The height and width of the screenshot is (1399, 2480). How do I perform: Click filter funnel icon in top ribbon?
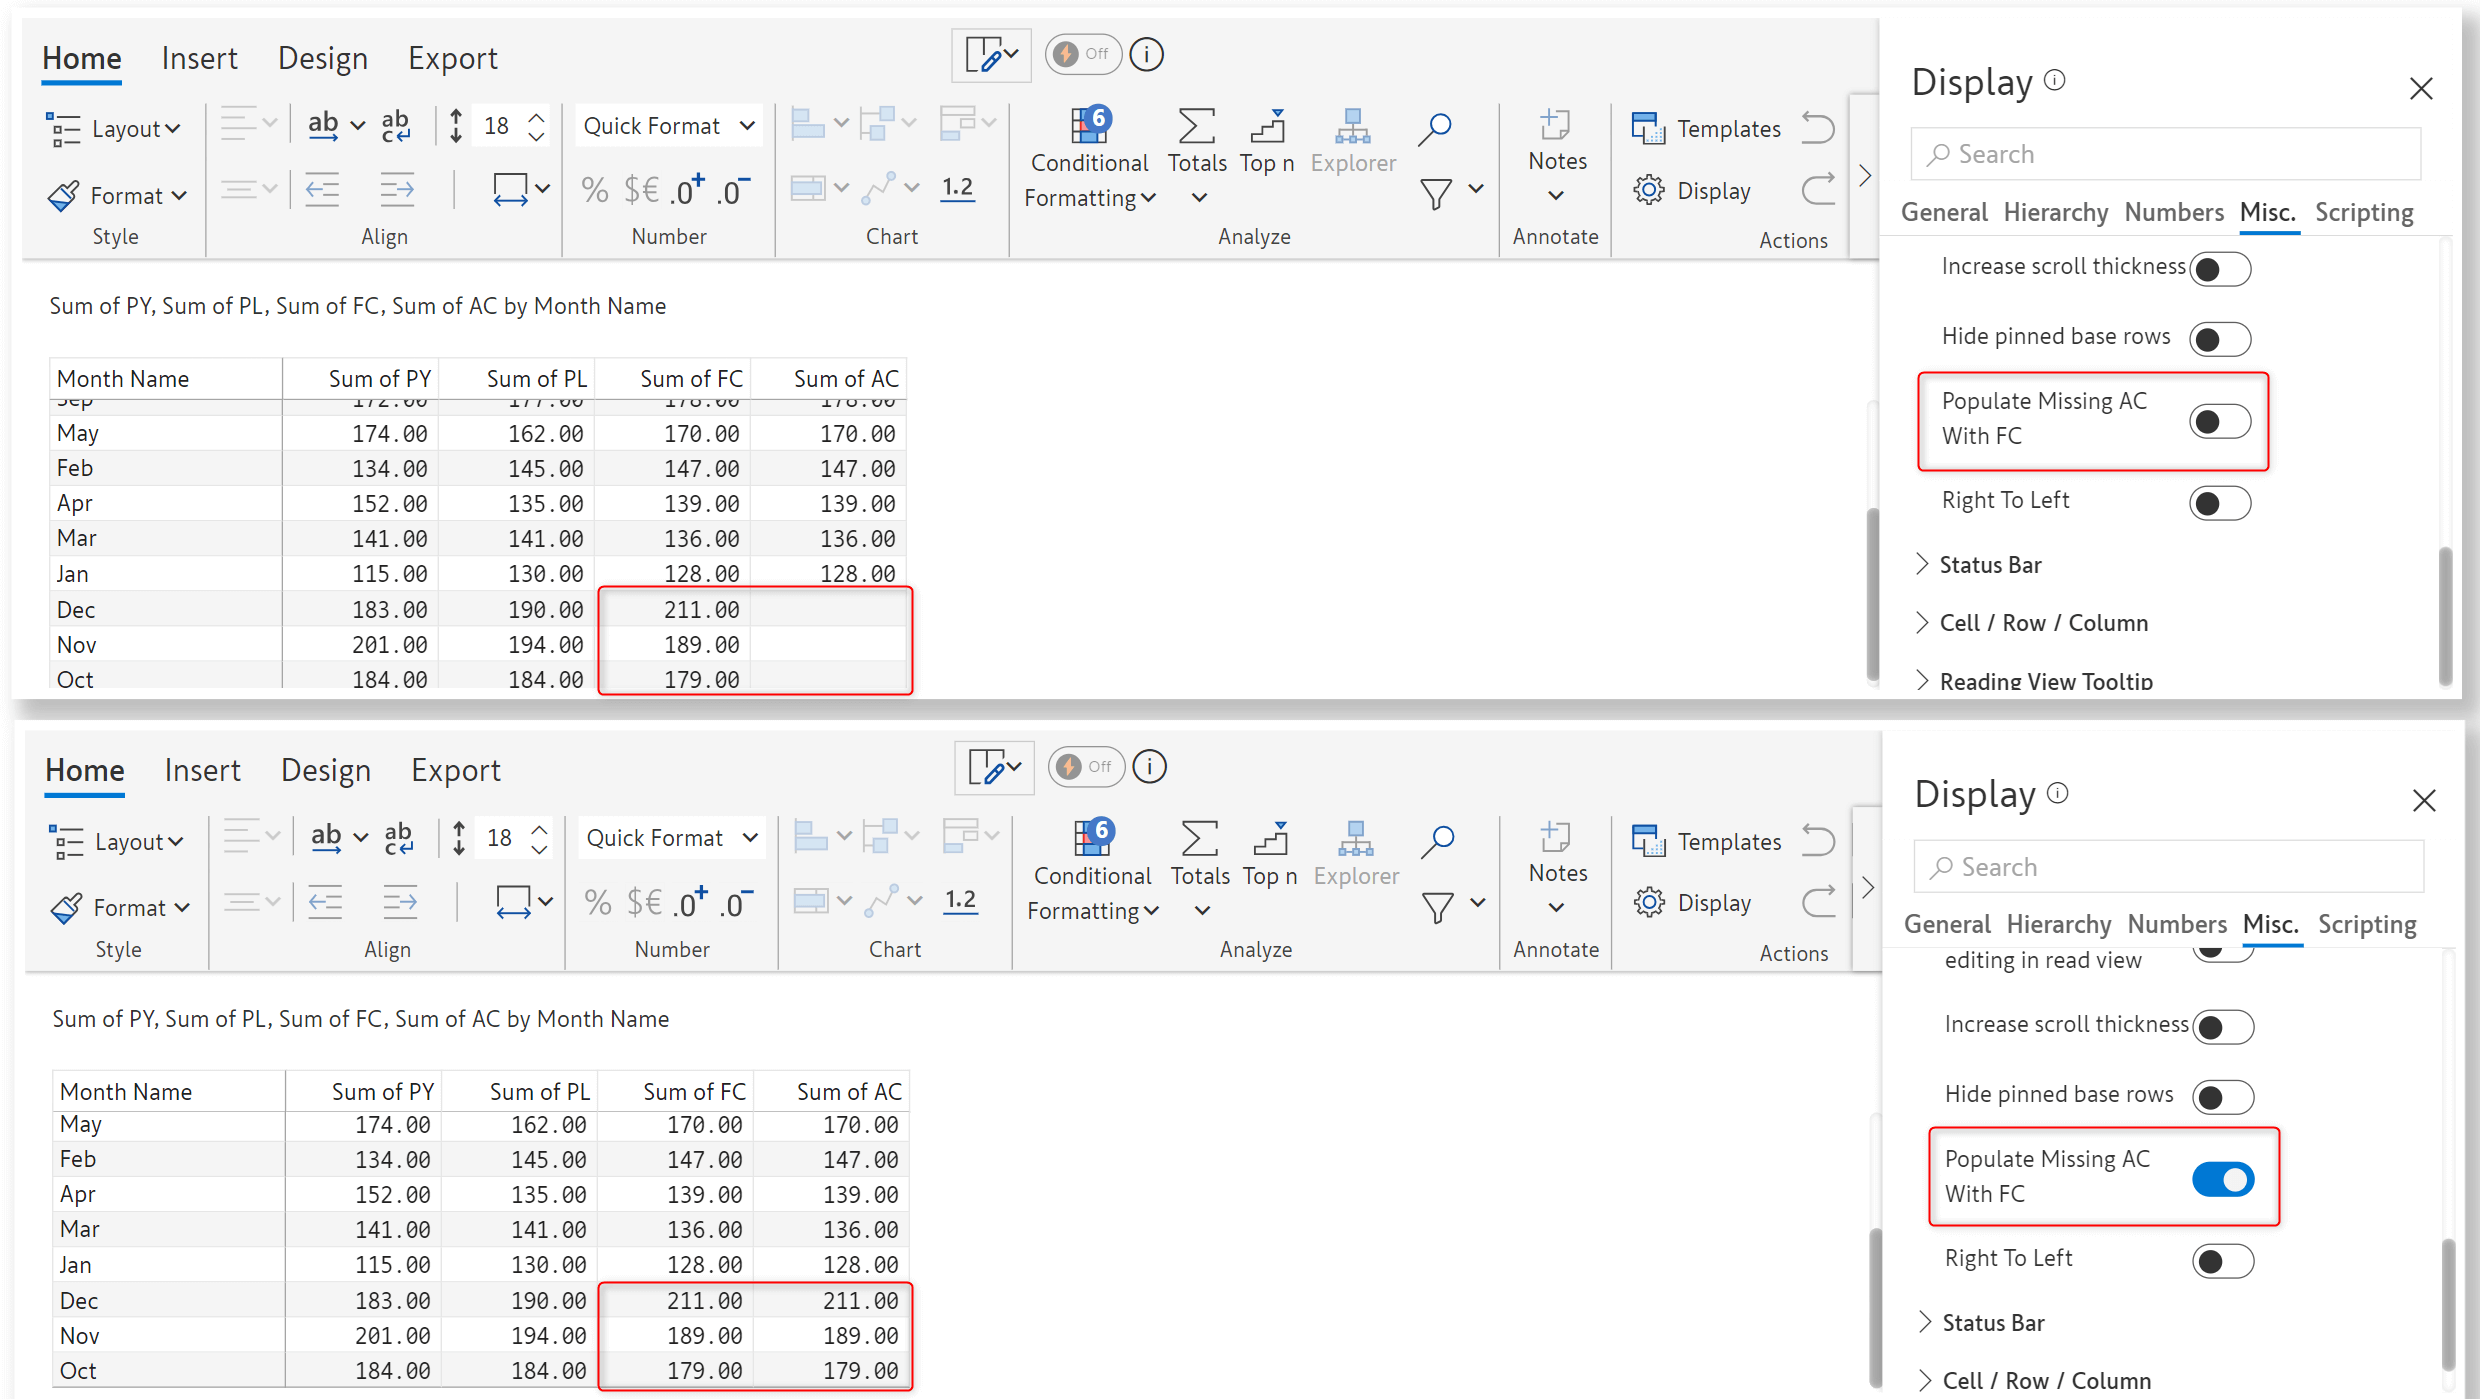coord(1437,192)
